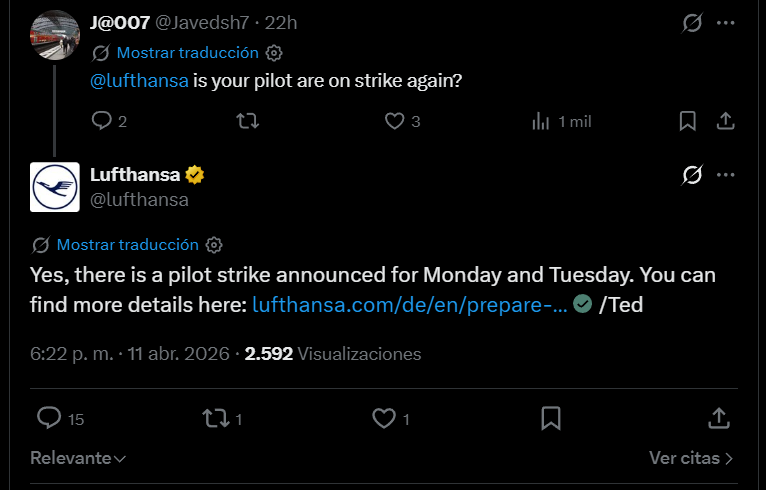Repost the J@007 tweet
The image size is (766, 490).
[247, 121]
